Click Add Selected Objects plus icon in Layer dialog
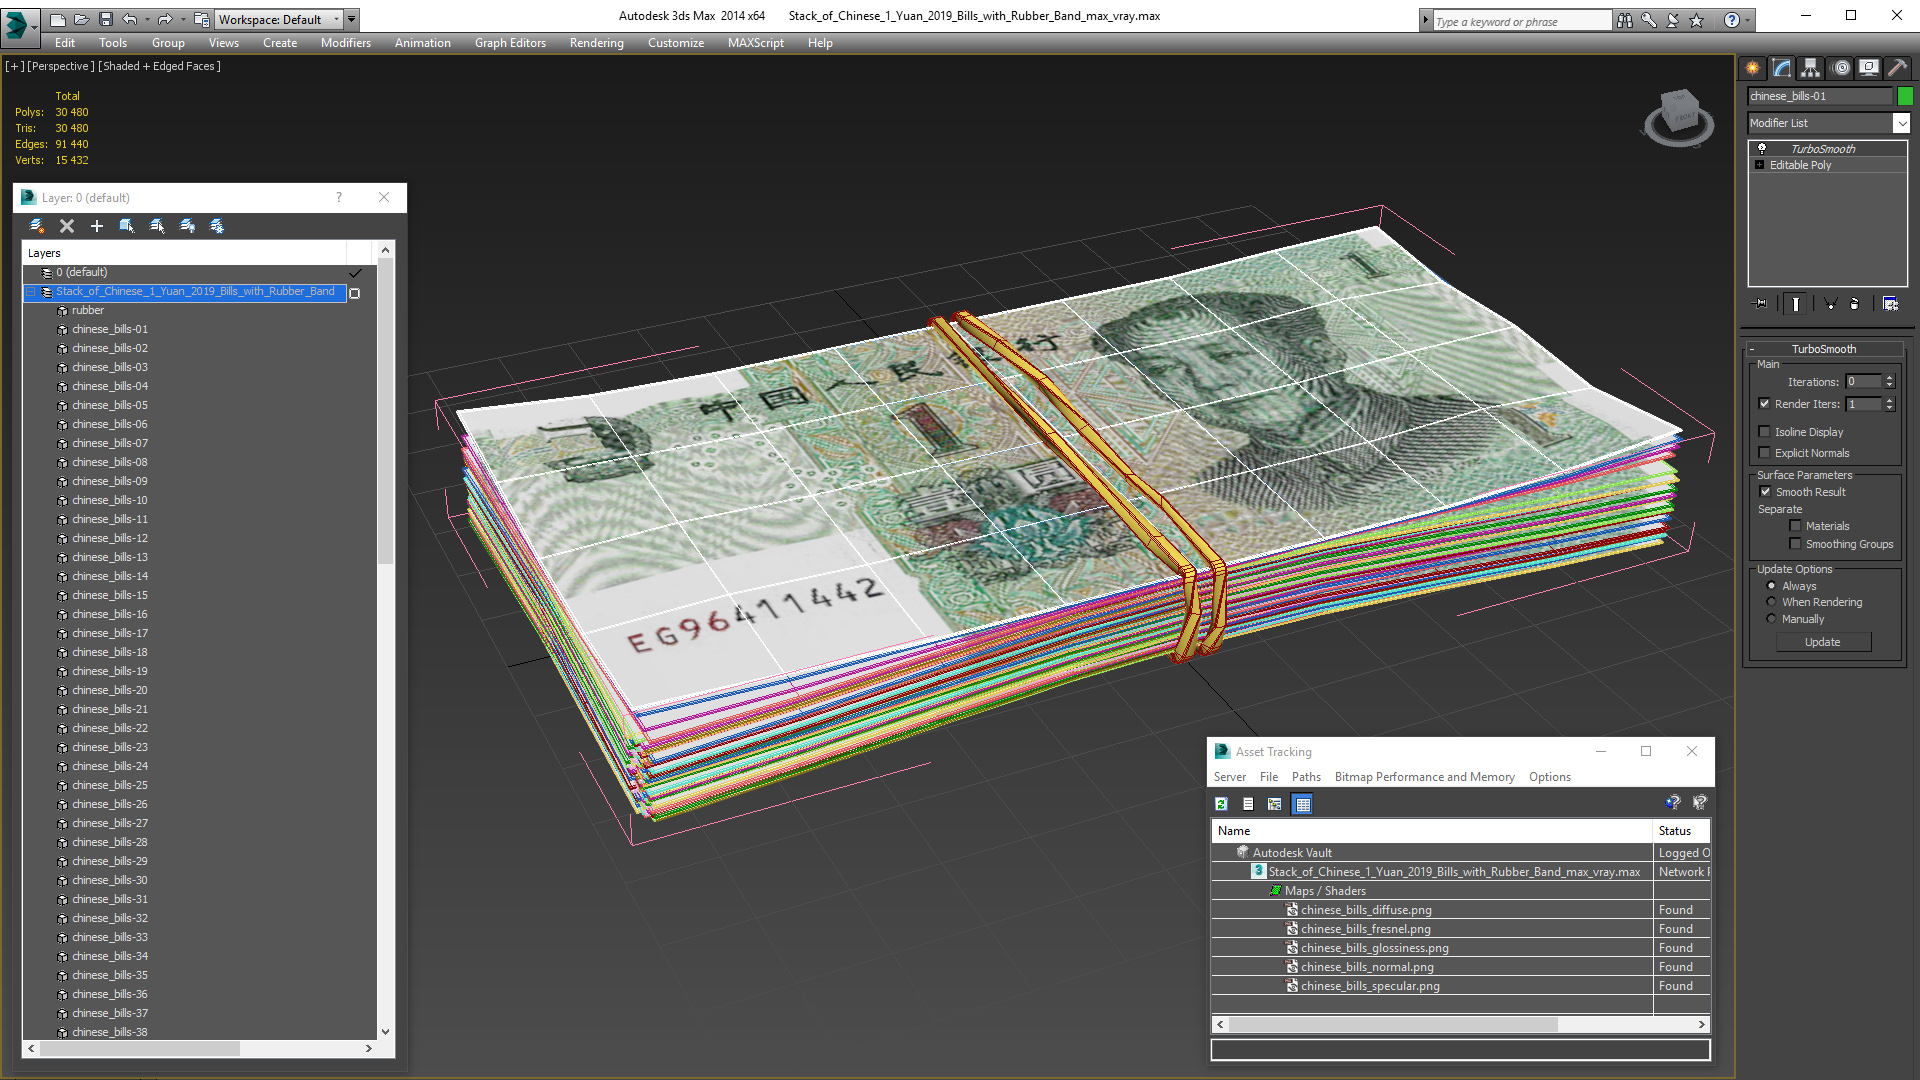 pyautogui.click(x=97, y=226)
